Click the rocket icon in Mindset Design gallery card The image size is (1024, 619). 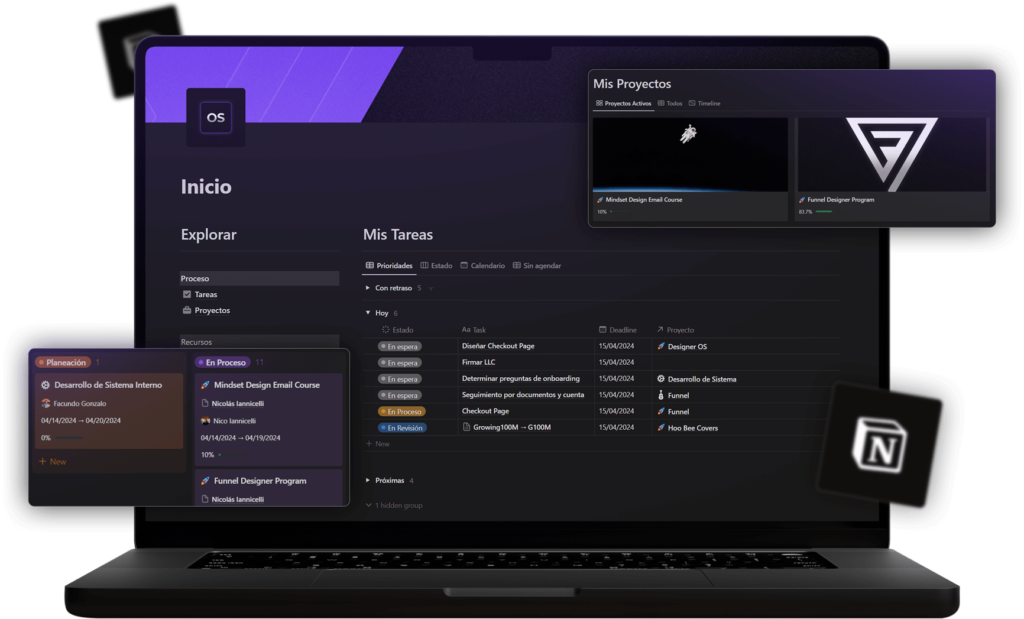[600, 200]
